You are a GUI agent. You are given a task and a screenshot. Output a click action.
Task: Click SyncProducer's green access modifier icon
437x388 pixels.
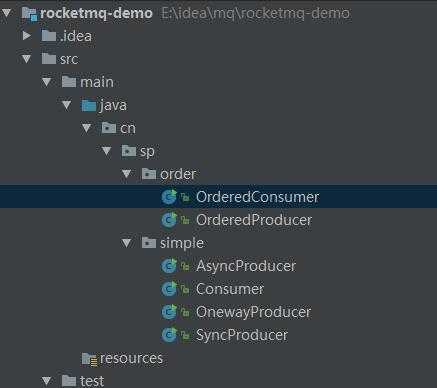(185, 335)
